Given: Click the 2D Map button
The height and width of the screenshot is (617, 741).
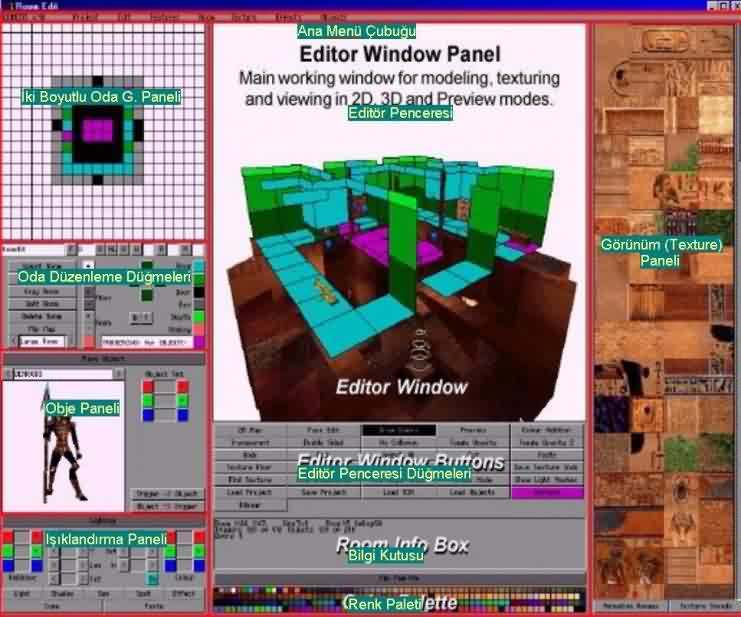Looking at the screenshot, I should 250,430.
